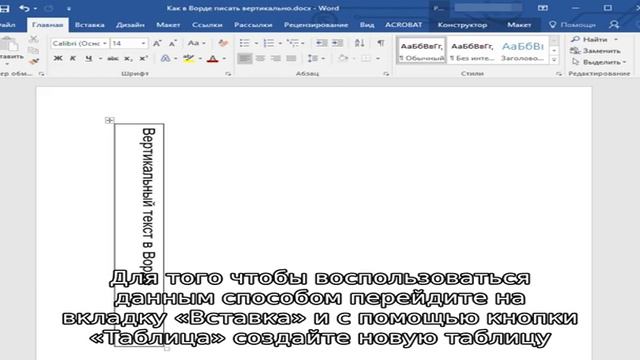Screen dimensions: 640x360
Task: Toggle superscript x² formatting
Action: coord(143,59)
